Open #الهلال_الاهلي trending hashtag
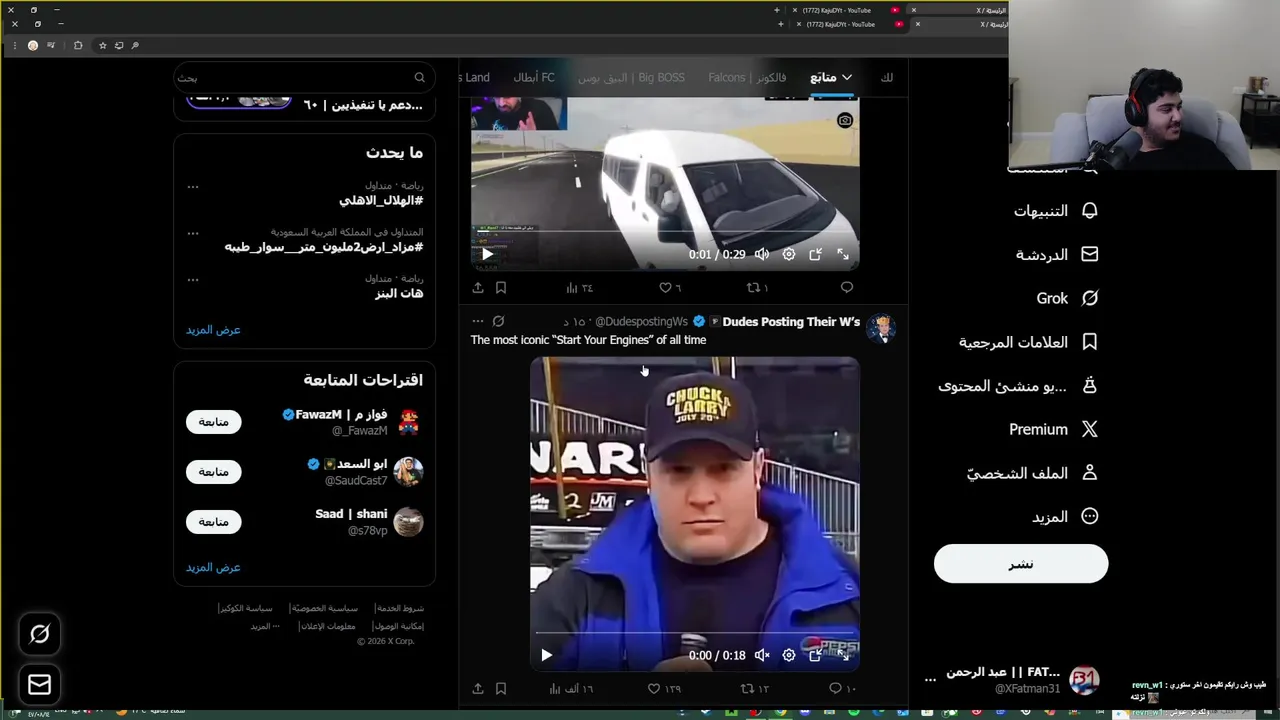This screenshot has height=720, width=1280. (x=381, y=200)
